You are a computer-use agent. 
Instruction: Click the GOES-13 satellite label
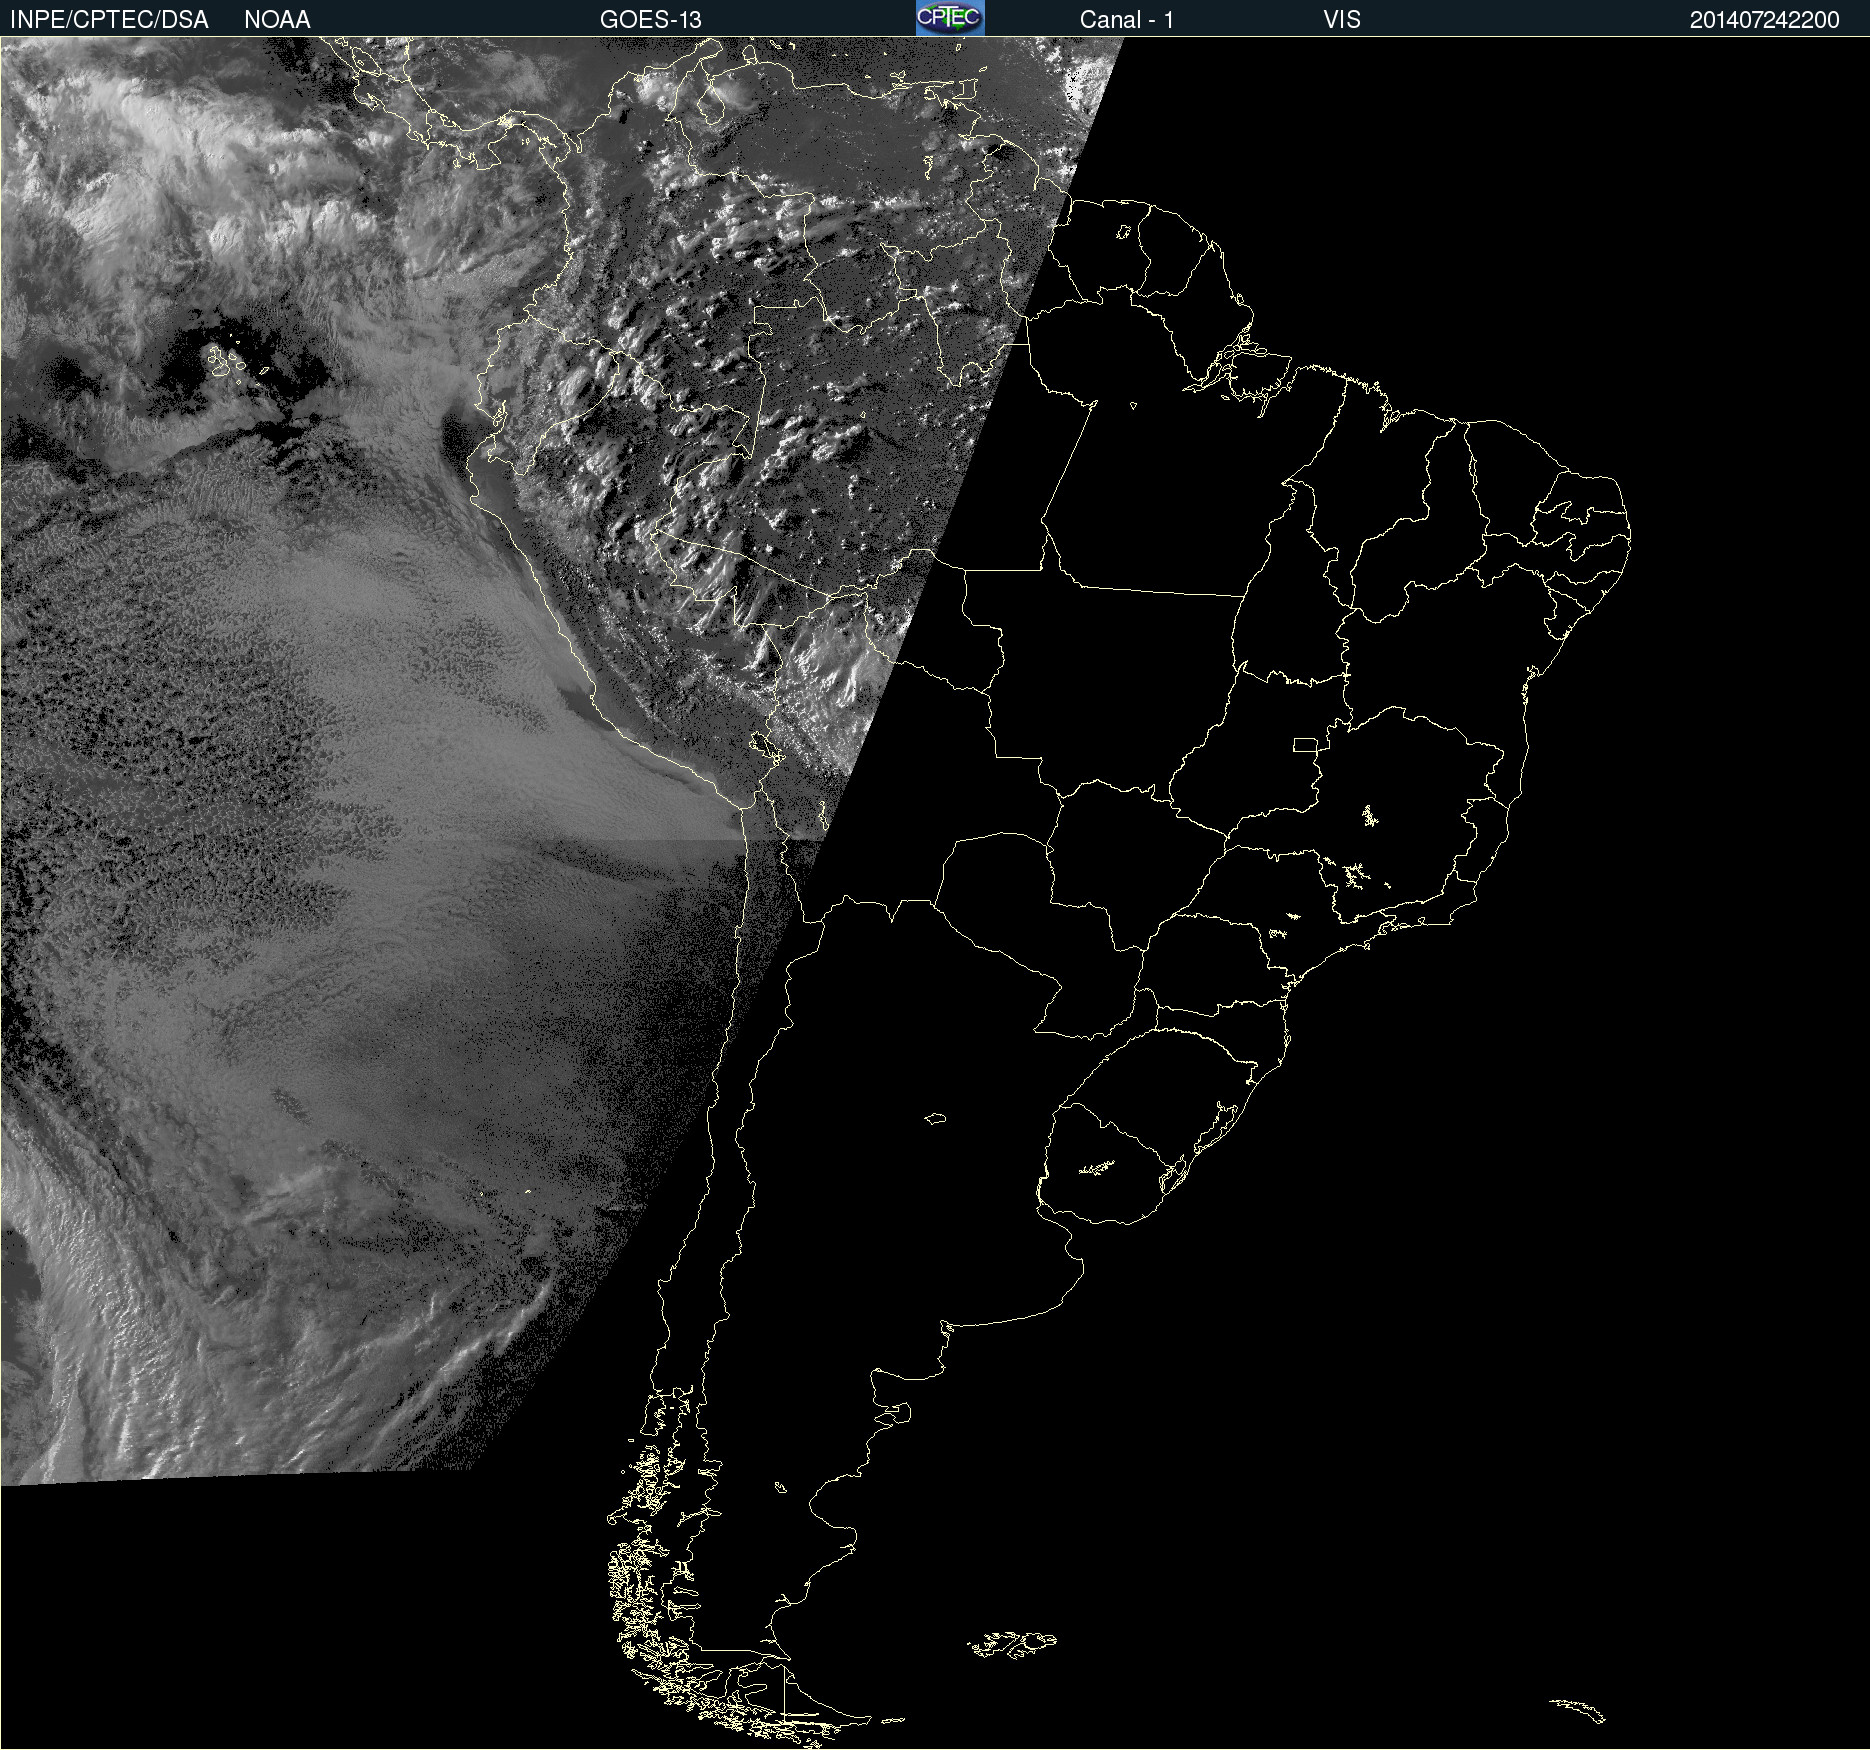click(x=650, y=20)
